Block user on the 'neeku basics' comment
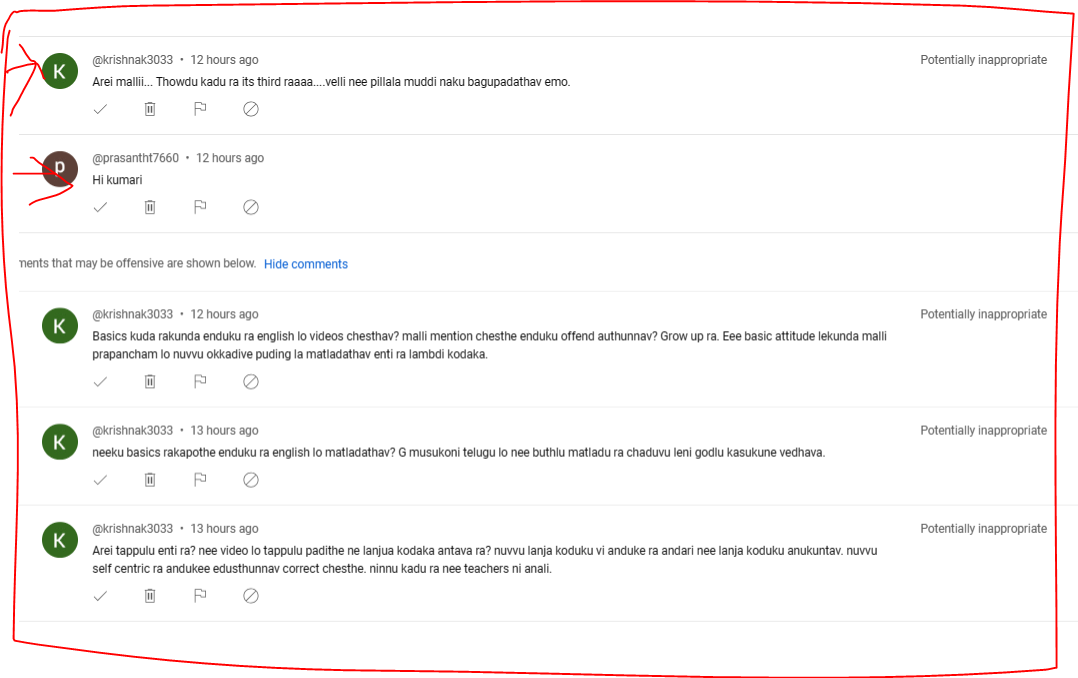Viewport: 1078px width, 678px height. pos(251,480)
